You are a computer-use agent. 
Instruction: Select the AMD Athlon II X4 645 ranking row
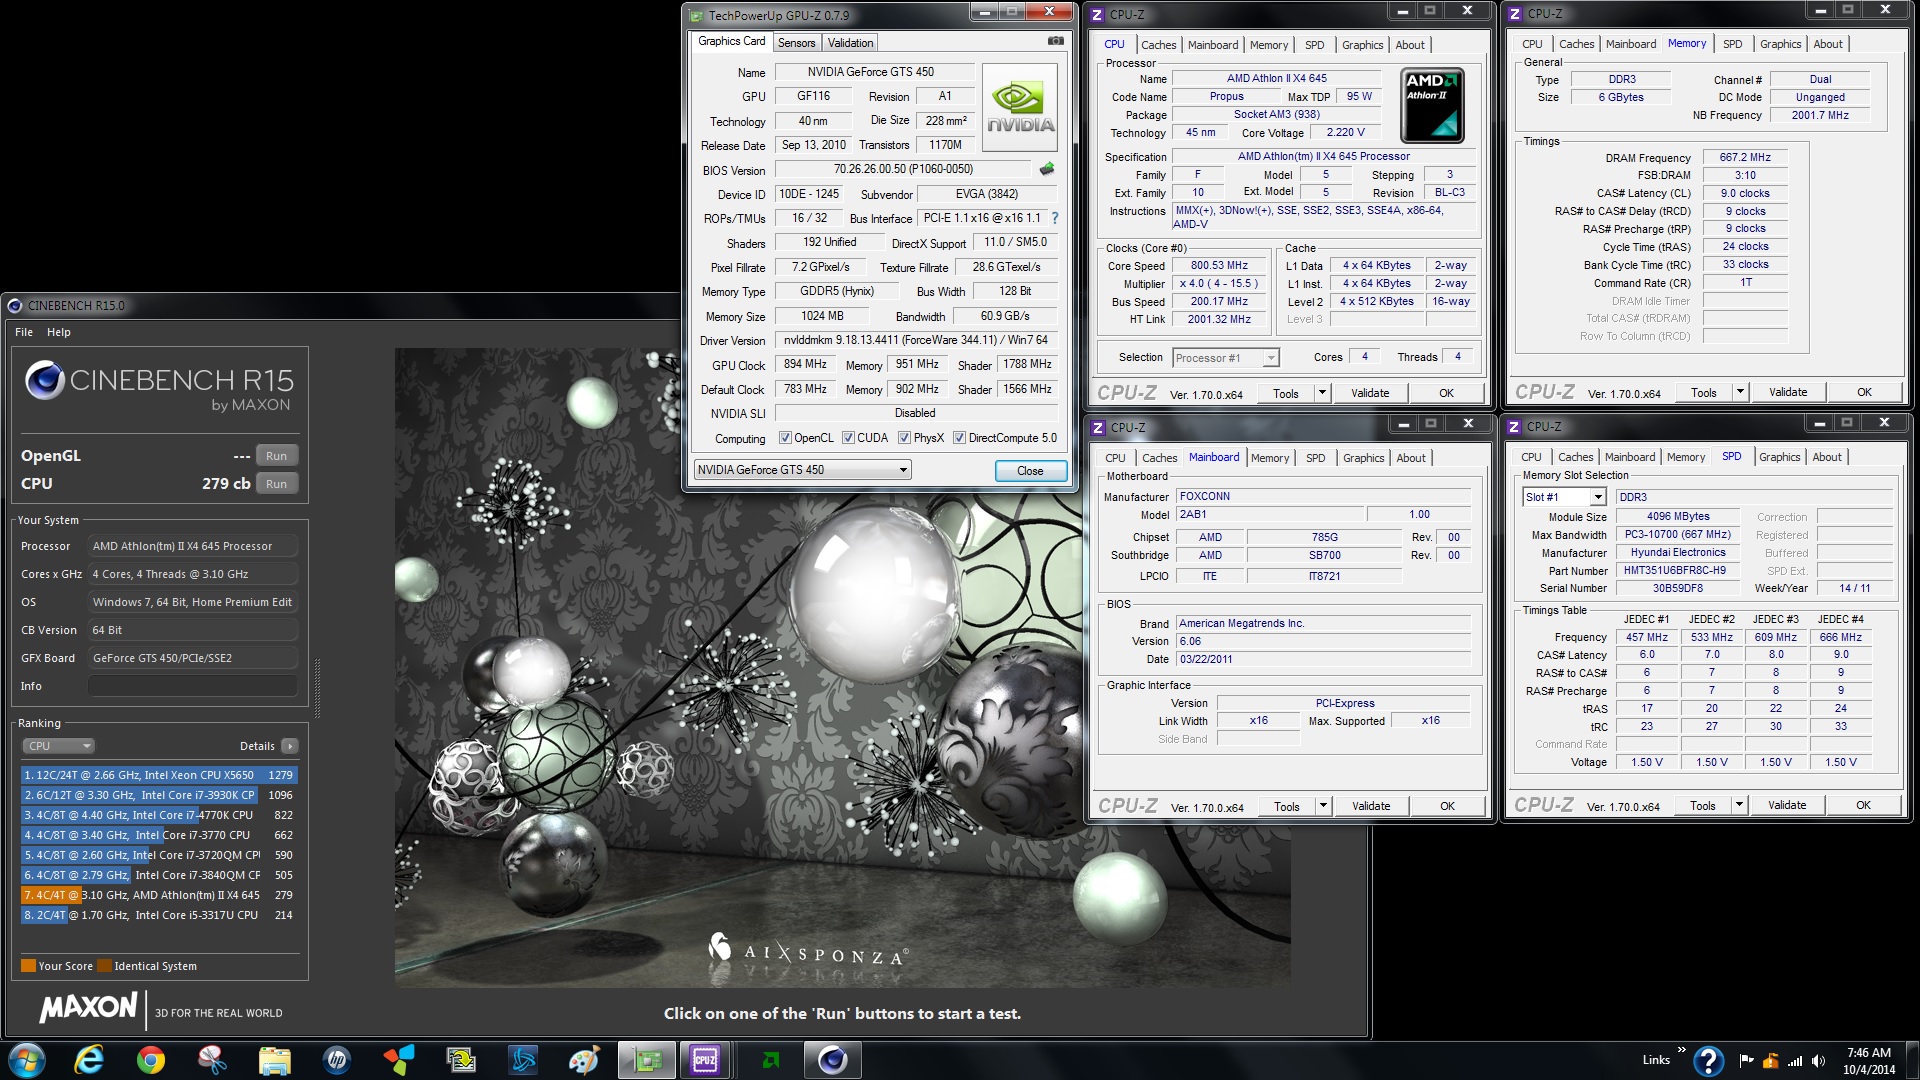[159, 895]
